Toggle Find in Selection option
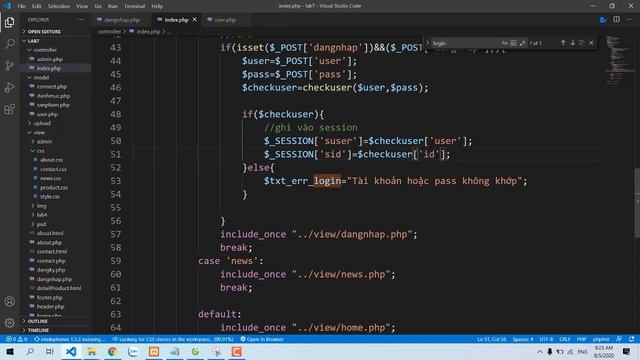Viewport: 640px width, 360px height. [x=582, y=43]
